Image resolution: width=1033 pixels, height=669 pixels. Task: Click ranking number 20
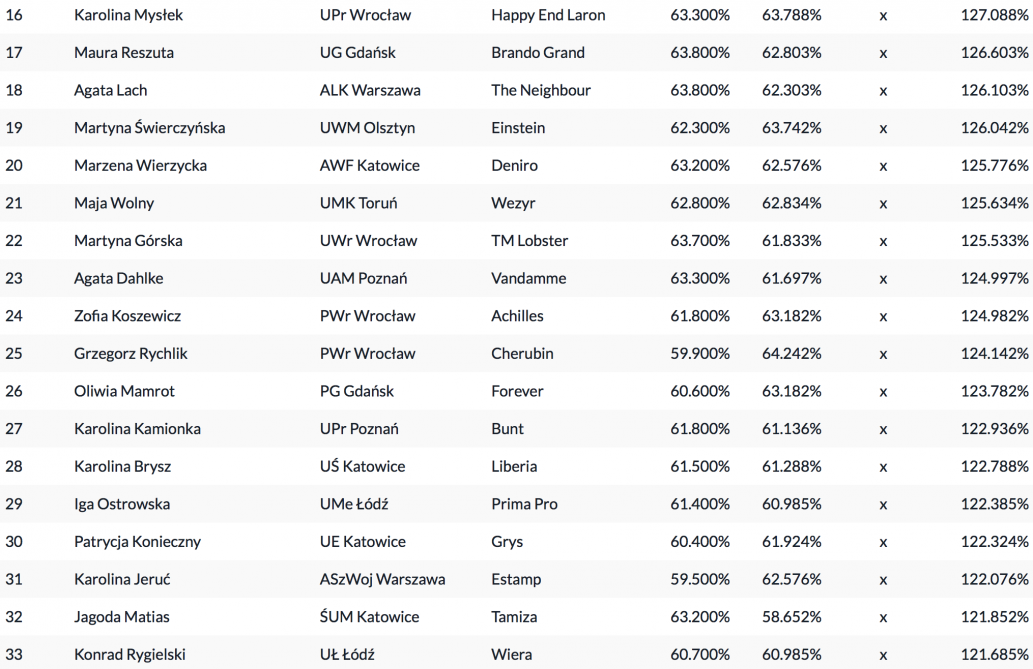pyautogui.click(x=14, y=166)
